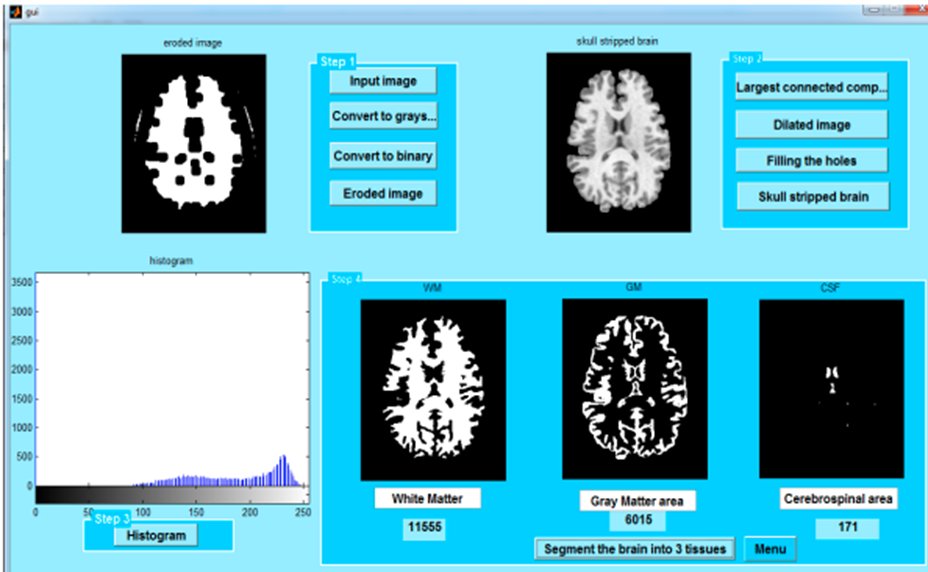Open the Menu button
The height and width of the screenshot is (572, 928).
click(770, 549)
